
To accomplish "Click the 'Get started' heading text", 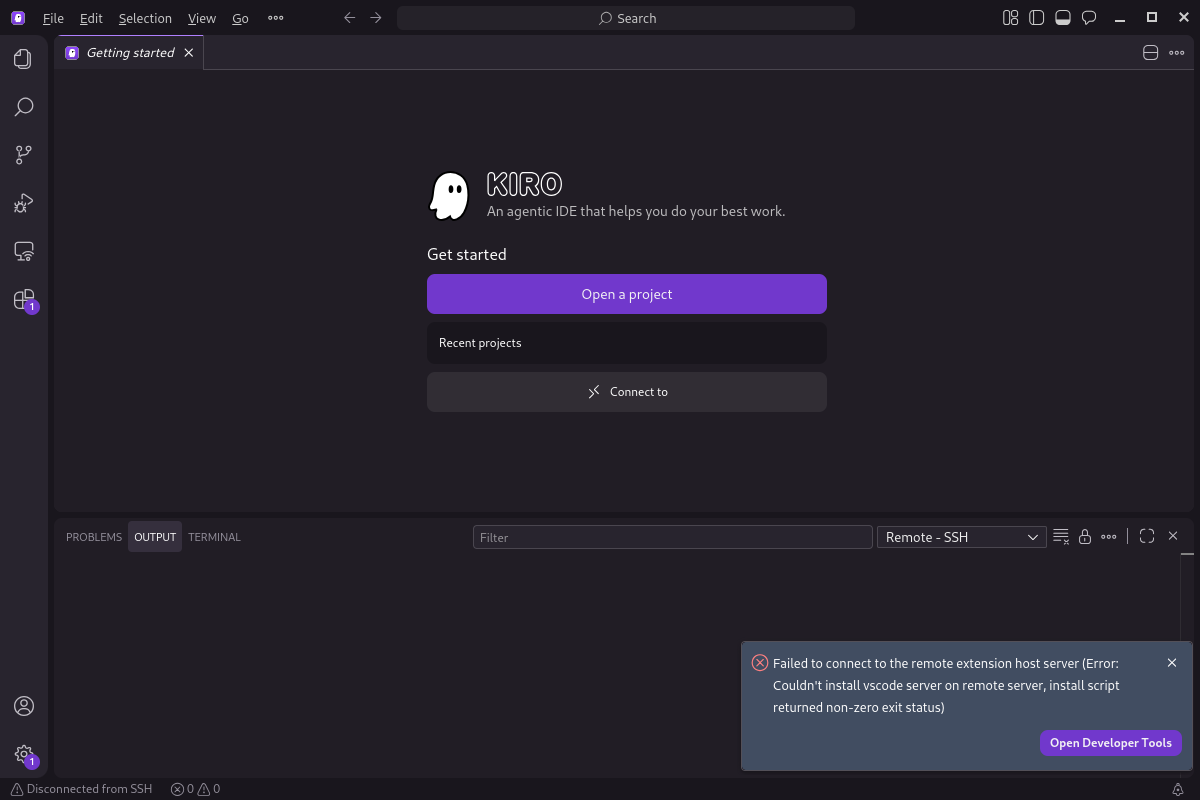I will 467,255.
